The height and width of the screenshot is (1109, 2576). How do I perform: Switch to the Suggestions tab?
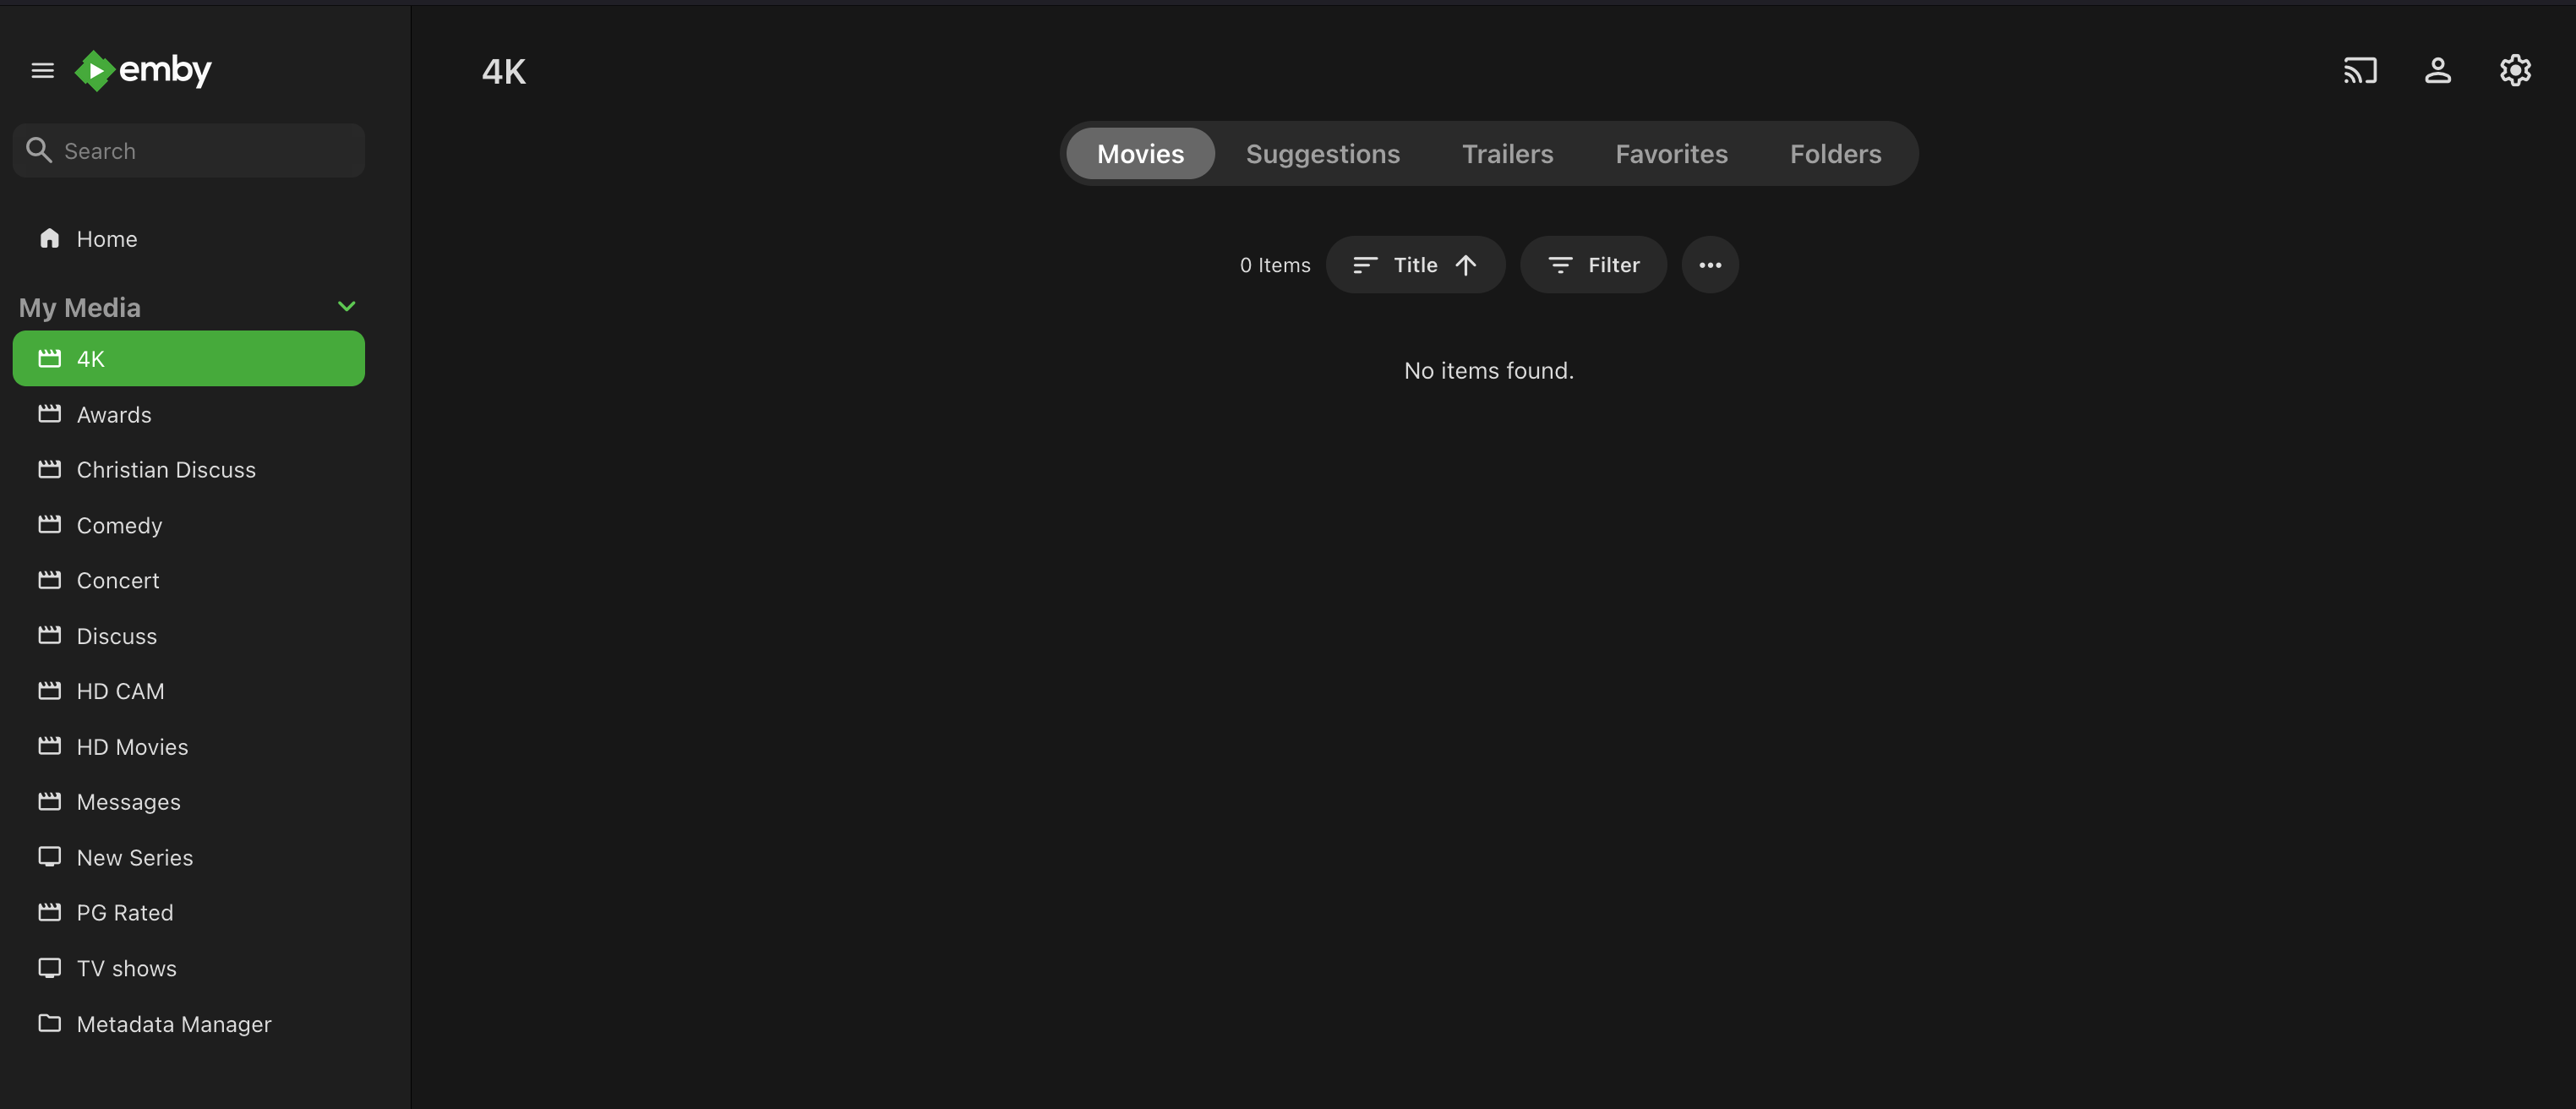point(1322,154)
